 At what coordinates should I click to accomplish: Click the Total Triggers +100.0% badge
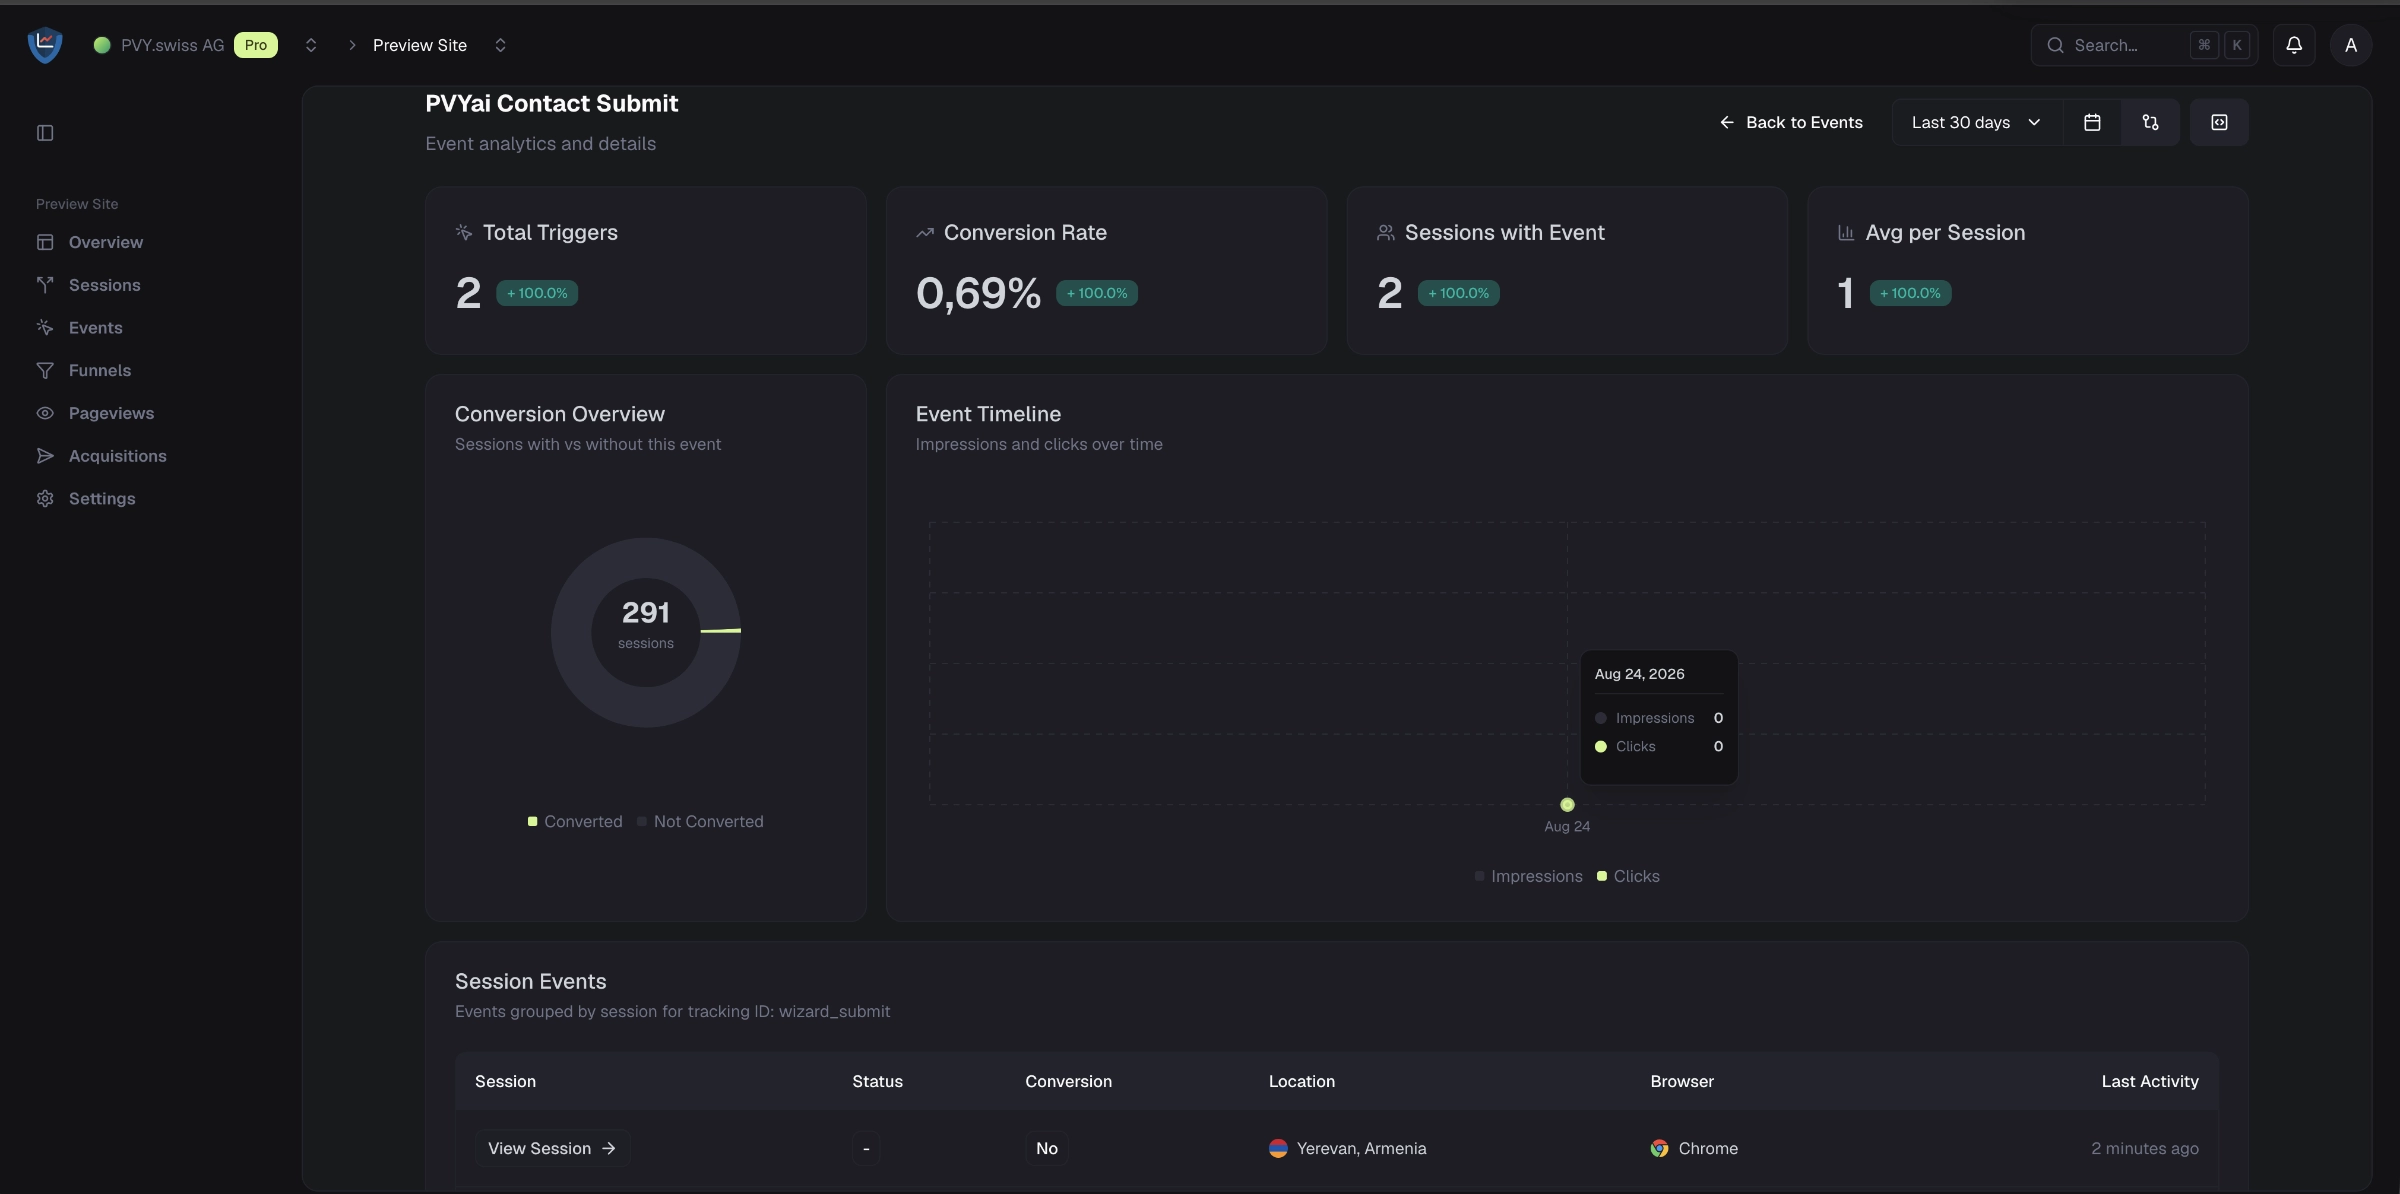pyautogui.click(x=537, y=293)
